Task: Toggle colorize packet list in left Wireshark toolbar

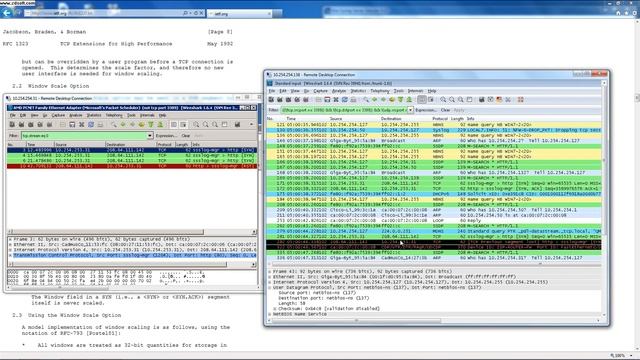Action: 174,124
